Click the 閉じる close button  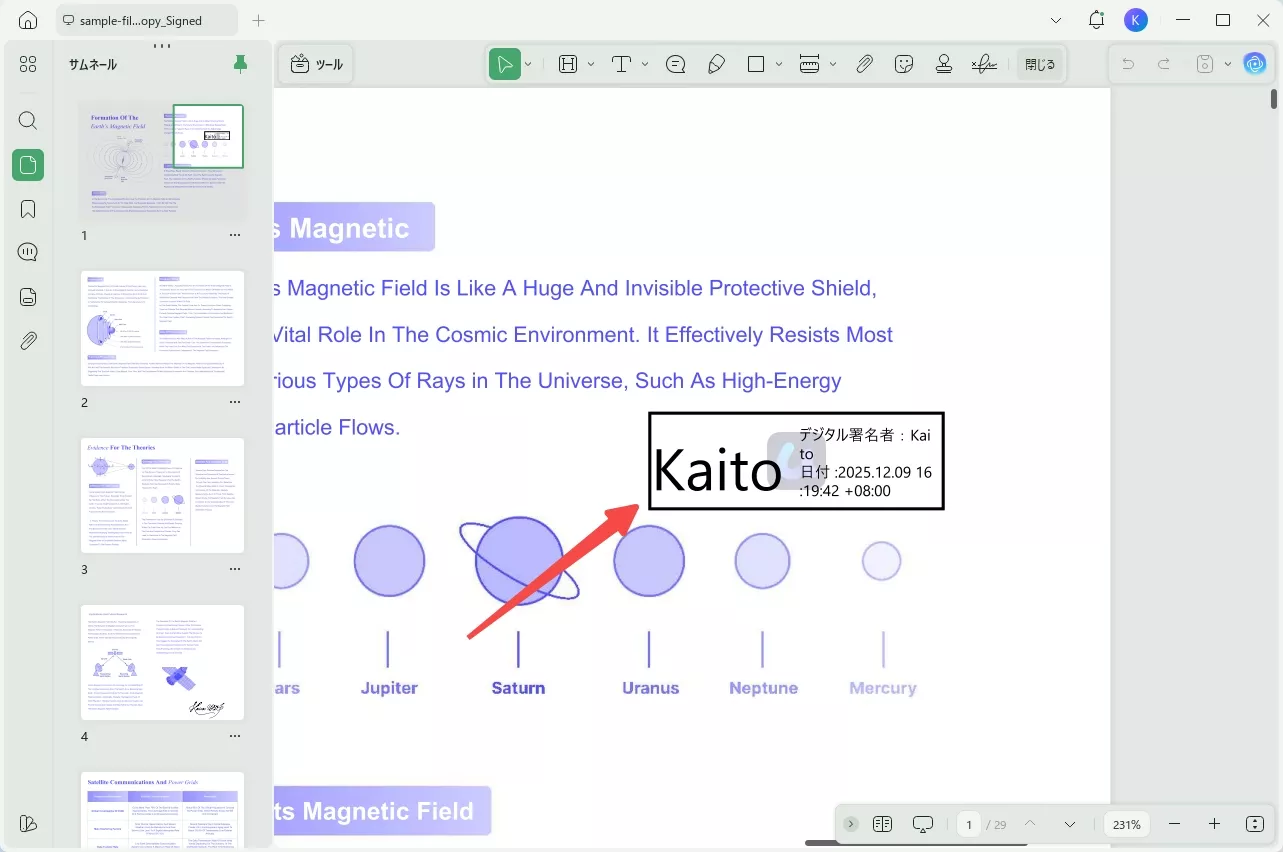1040,64
